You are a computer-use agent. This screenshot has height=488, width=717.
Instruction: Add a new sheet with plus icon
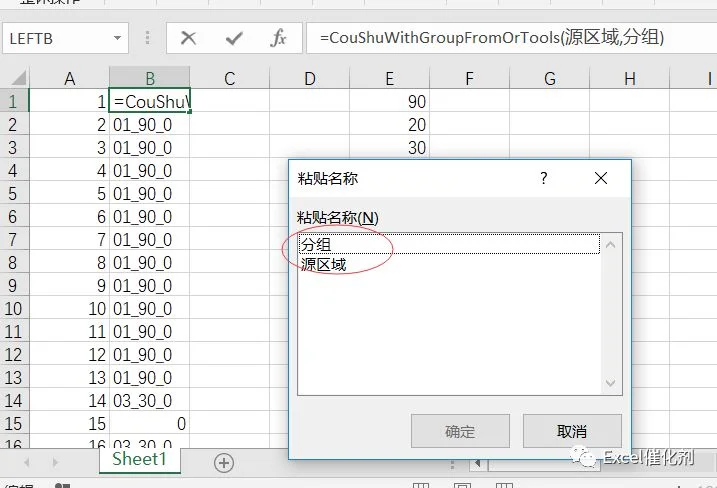point(224,463)
